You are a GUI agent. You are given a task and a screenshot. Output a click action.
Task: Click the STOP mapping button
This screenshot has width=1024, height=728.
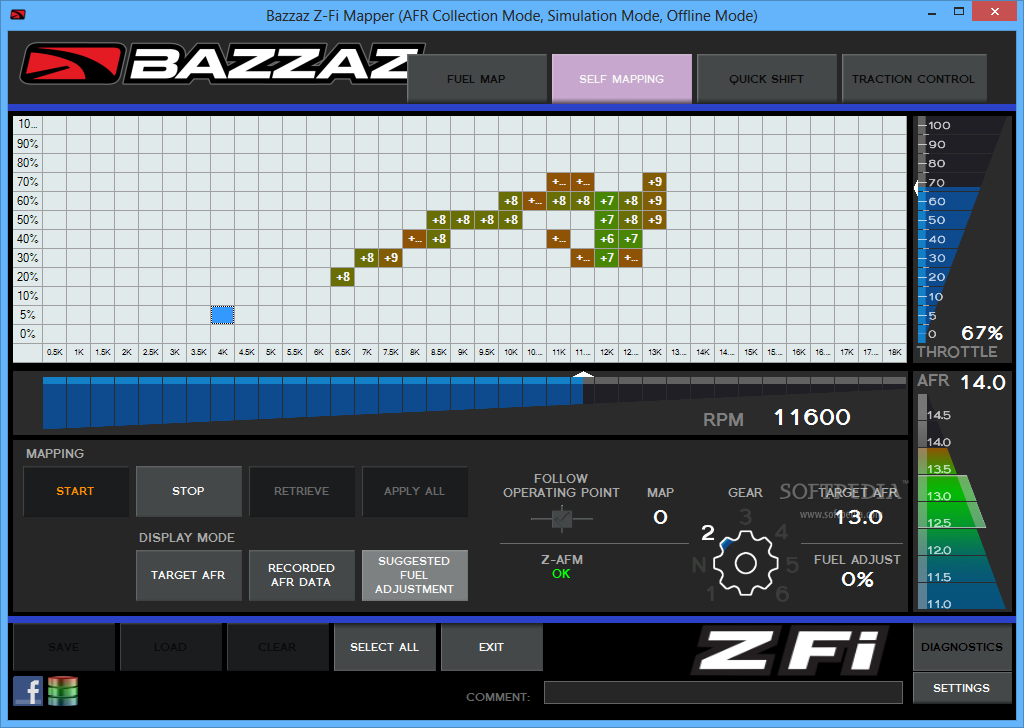[x=188, y=491]
